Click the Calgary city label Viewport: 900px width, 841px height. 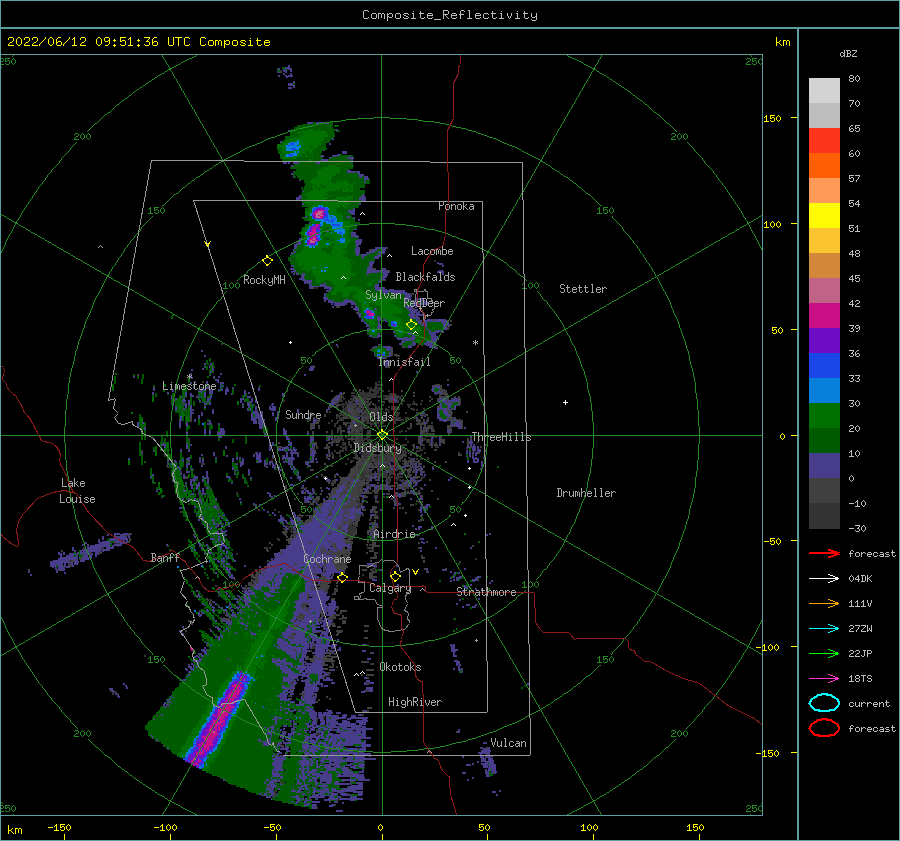click(x=390, y=588)
